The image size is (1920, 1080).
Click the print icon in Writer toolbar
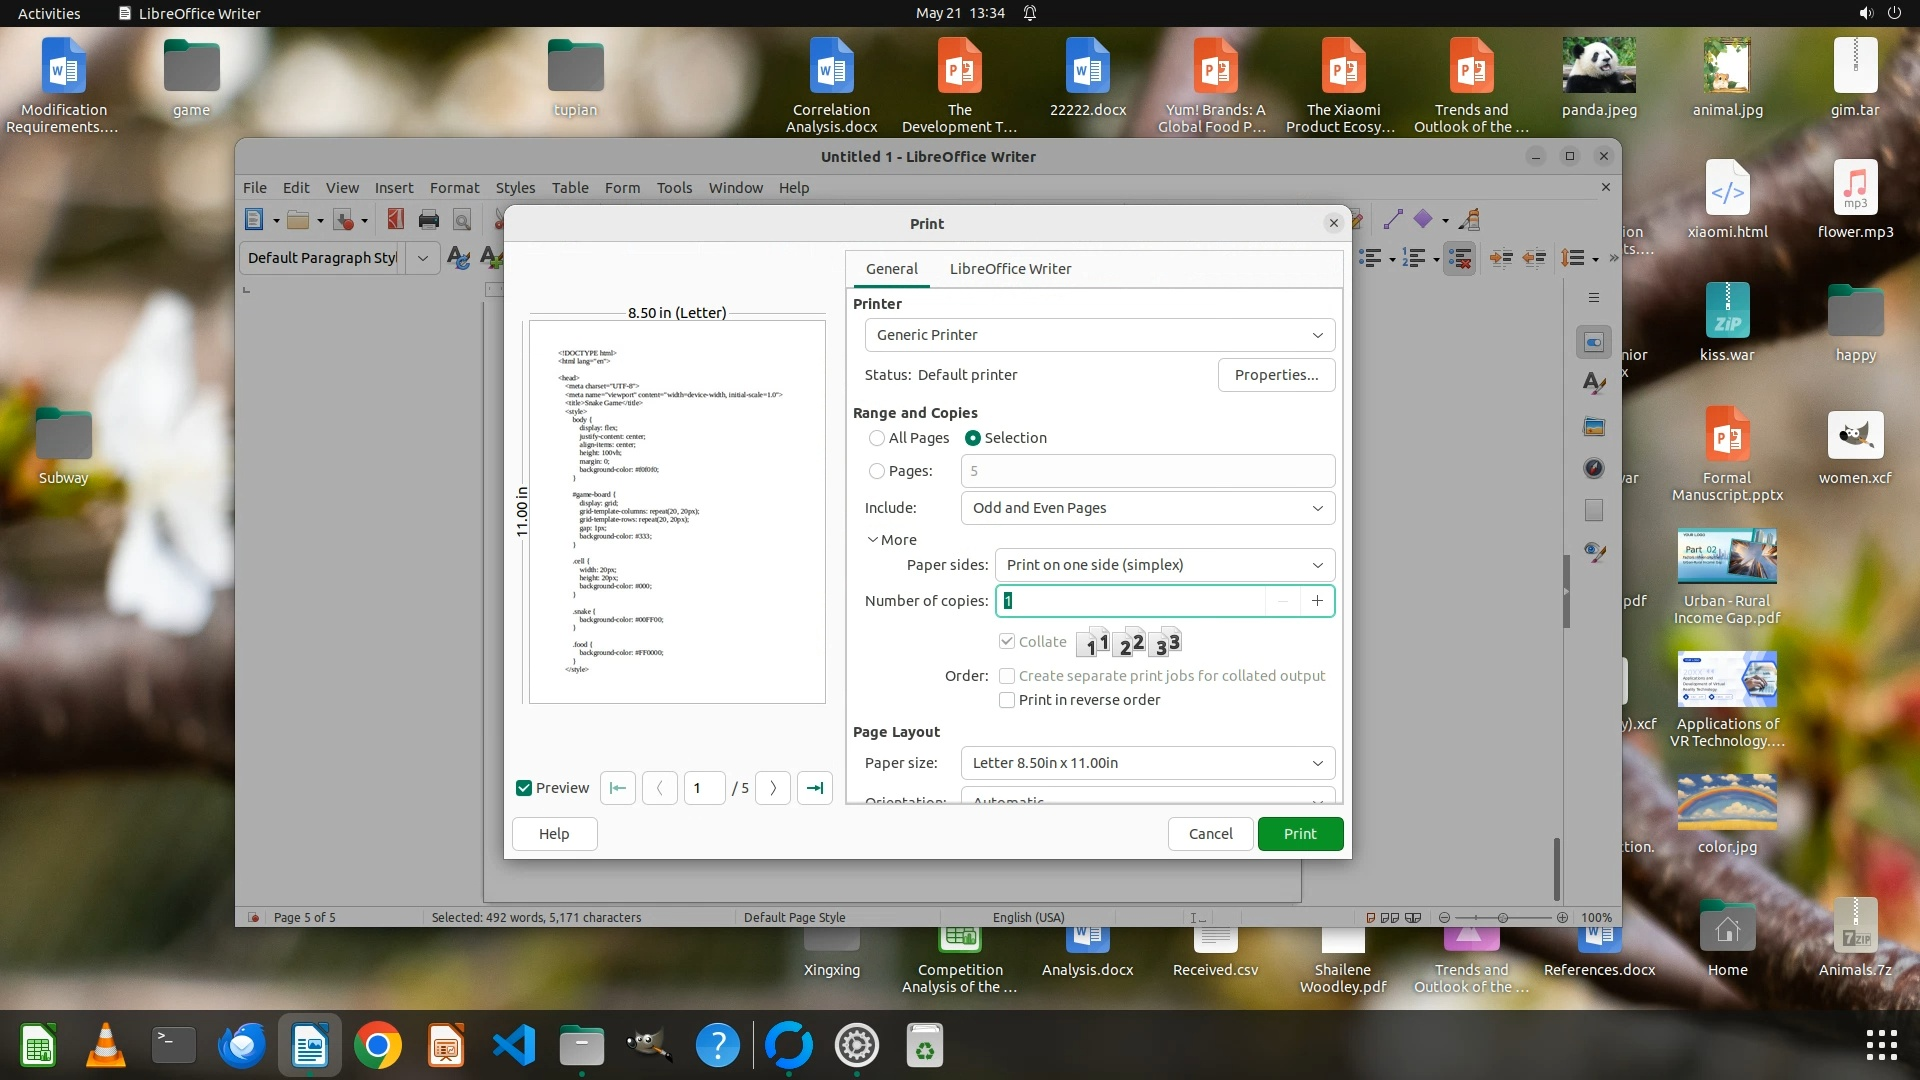(x=429, y=220)
